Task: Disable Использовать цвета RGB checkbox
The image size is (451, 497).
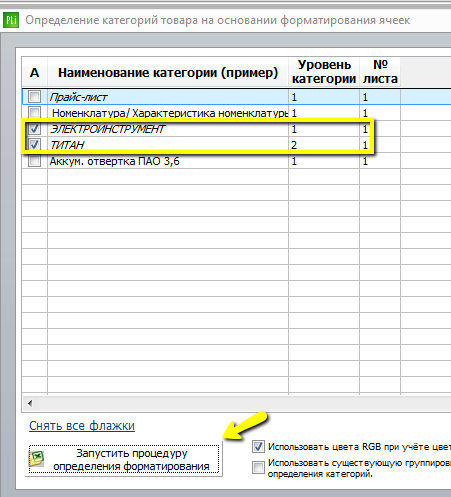Action: [x=258, y=446]
